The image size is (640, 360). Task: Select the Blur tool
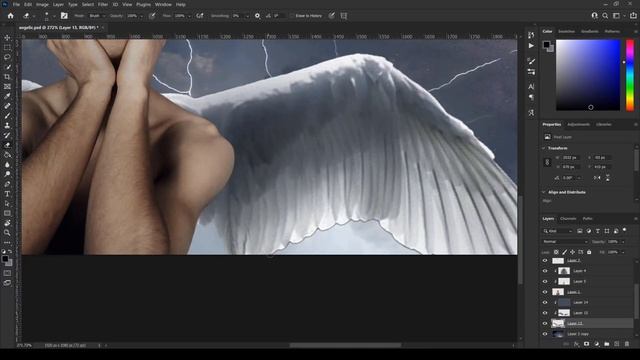(x=7, y=164)
